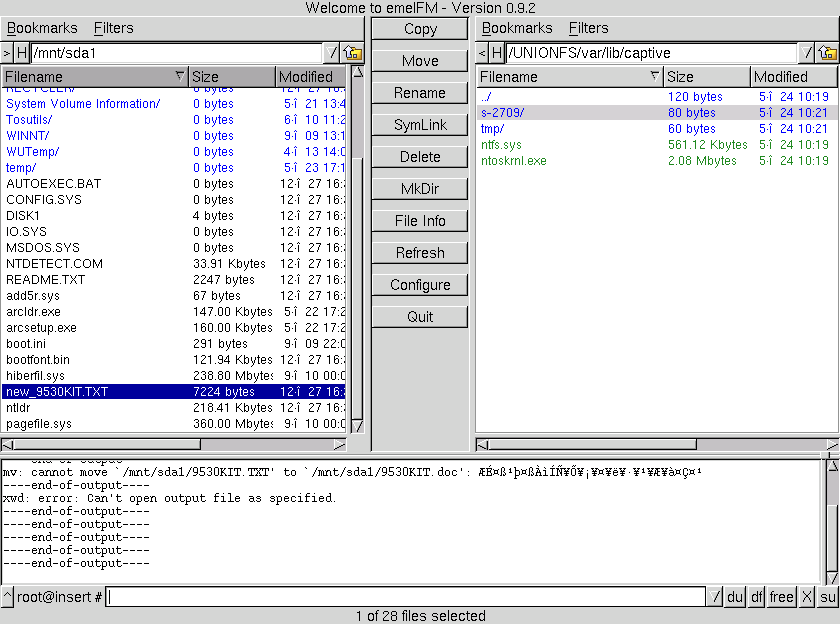Click the right pane's '<' switch button
Image resolution: width=840 pixels, height=624 pixels.
tap(482, 53)
